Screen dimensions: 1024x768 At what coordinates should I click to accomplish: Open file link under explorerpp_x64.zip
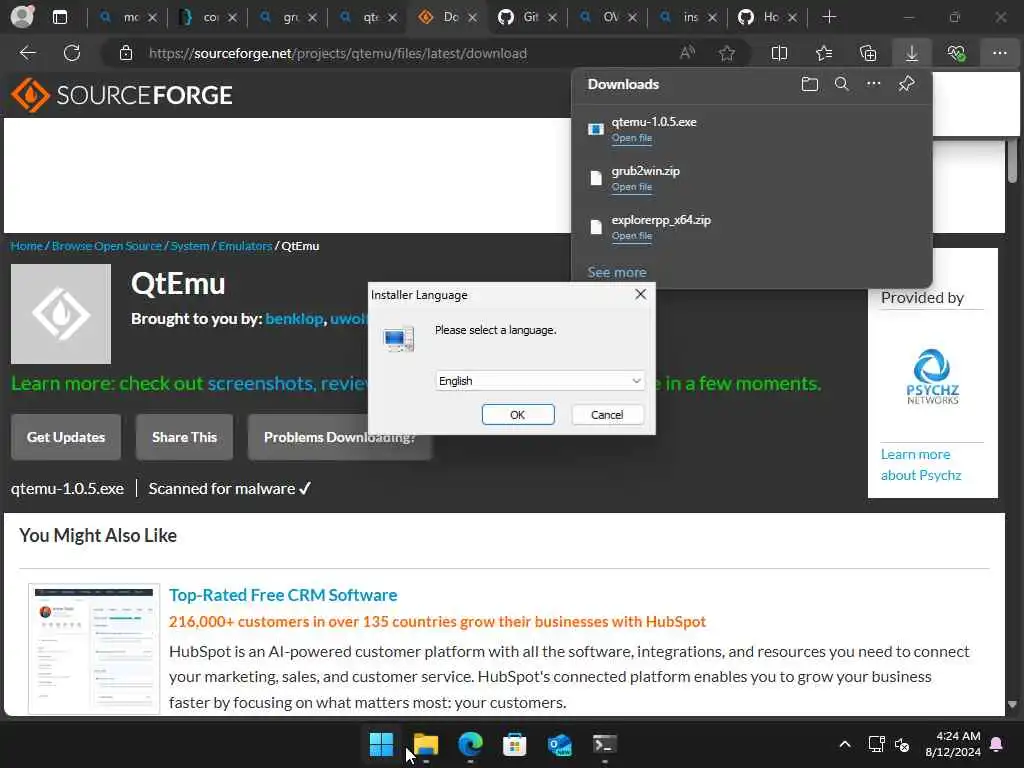632,236
